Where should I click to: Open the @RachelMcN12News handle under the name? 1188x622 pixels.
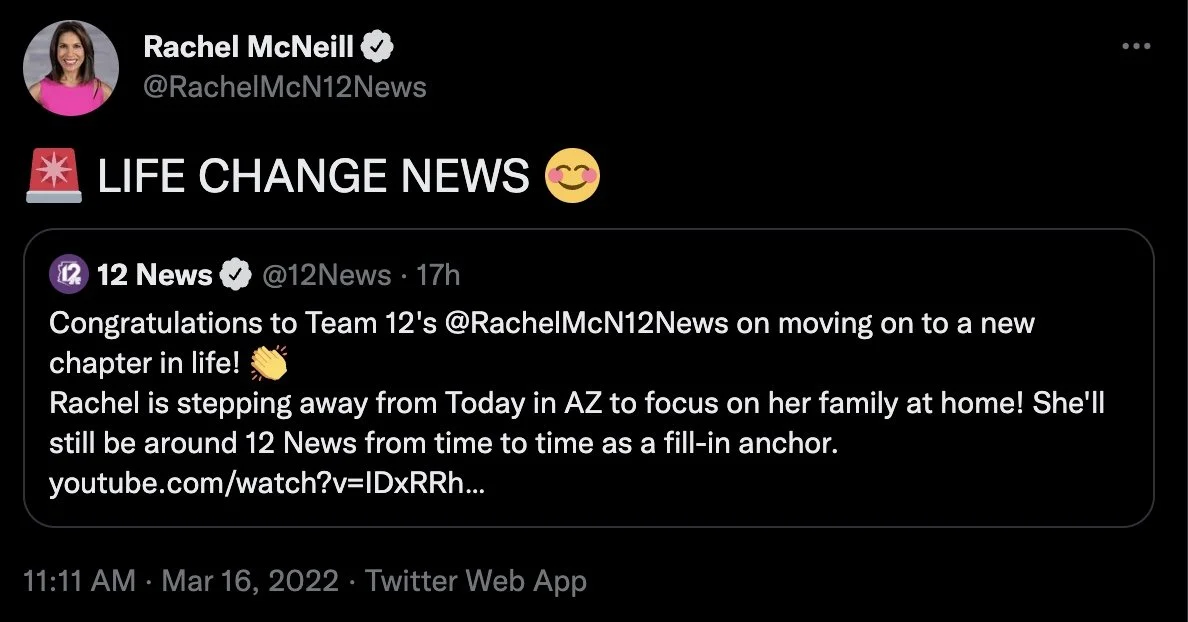click(285, 87)
